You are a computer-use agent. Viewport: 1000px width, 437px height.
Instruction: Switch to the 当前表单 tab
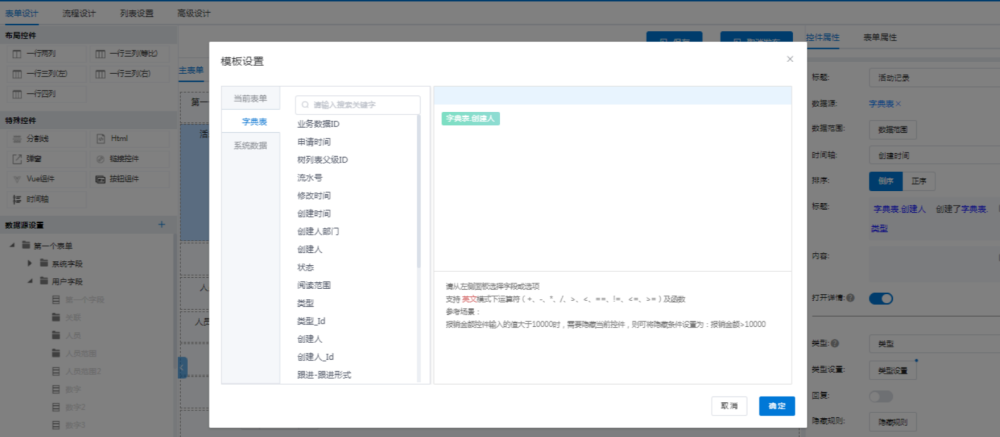click(250, 98)
